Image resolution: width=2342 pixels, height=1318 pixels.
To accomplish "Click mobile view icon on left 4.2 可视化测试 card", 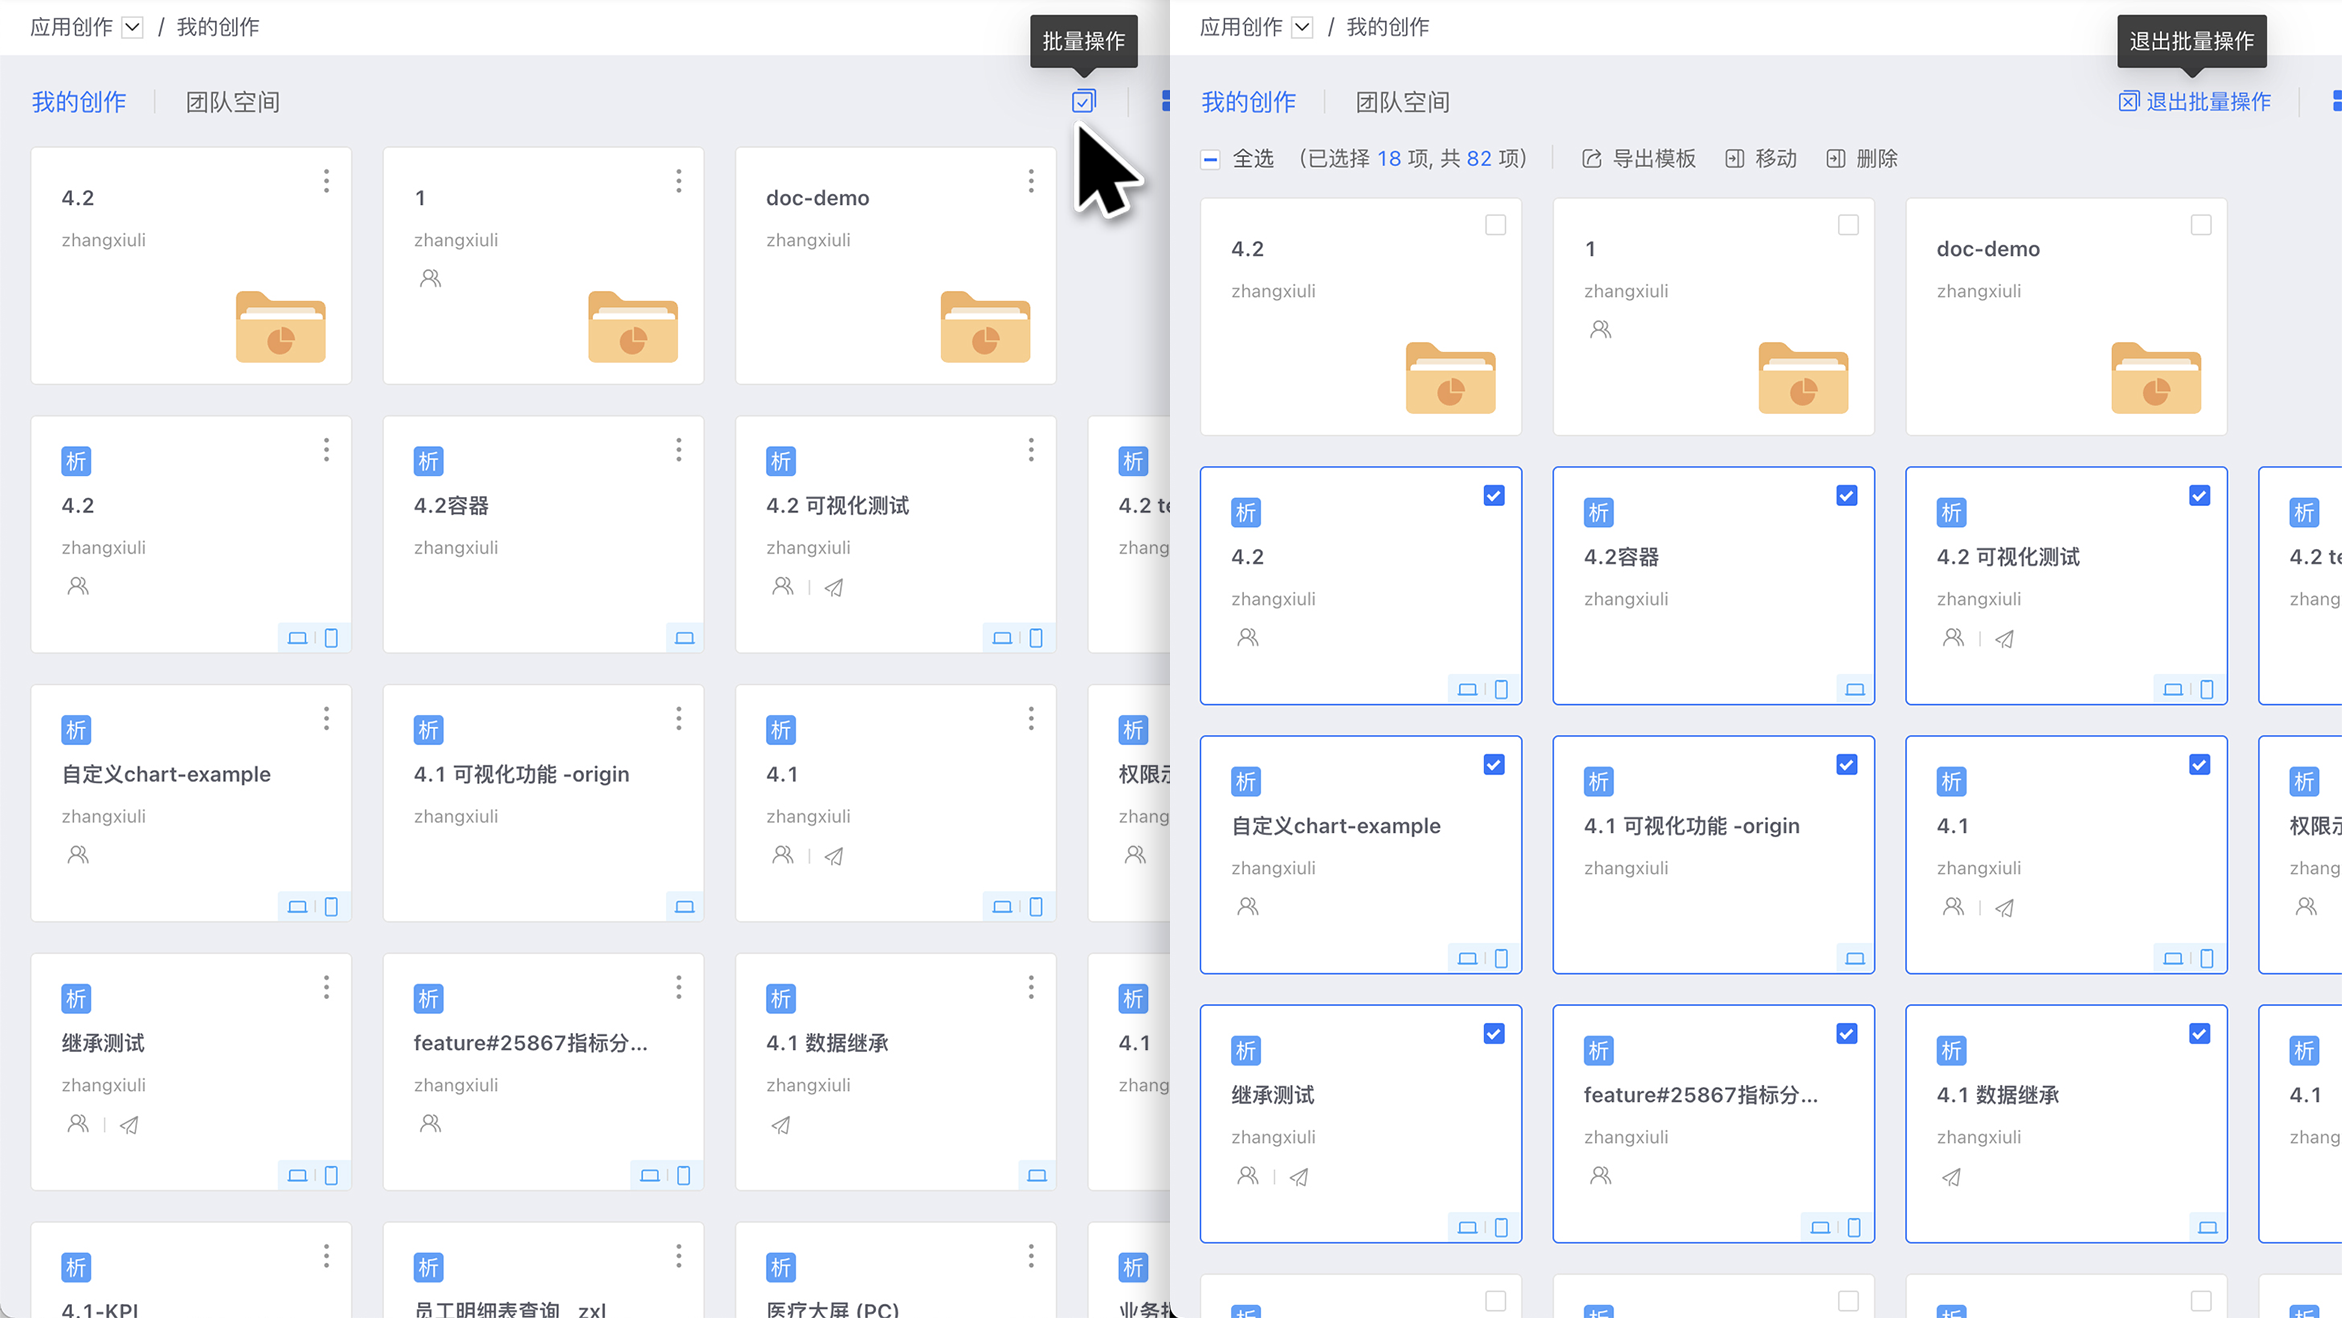I will (x=1036, y=638).
